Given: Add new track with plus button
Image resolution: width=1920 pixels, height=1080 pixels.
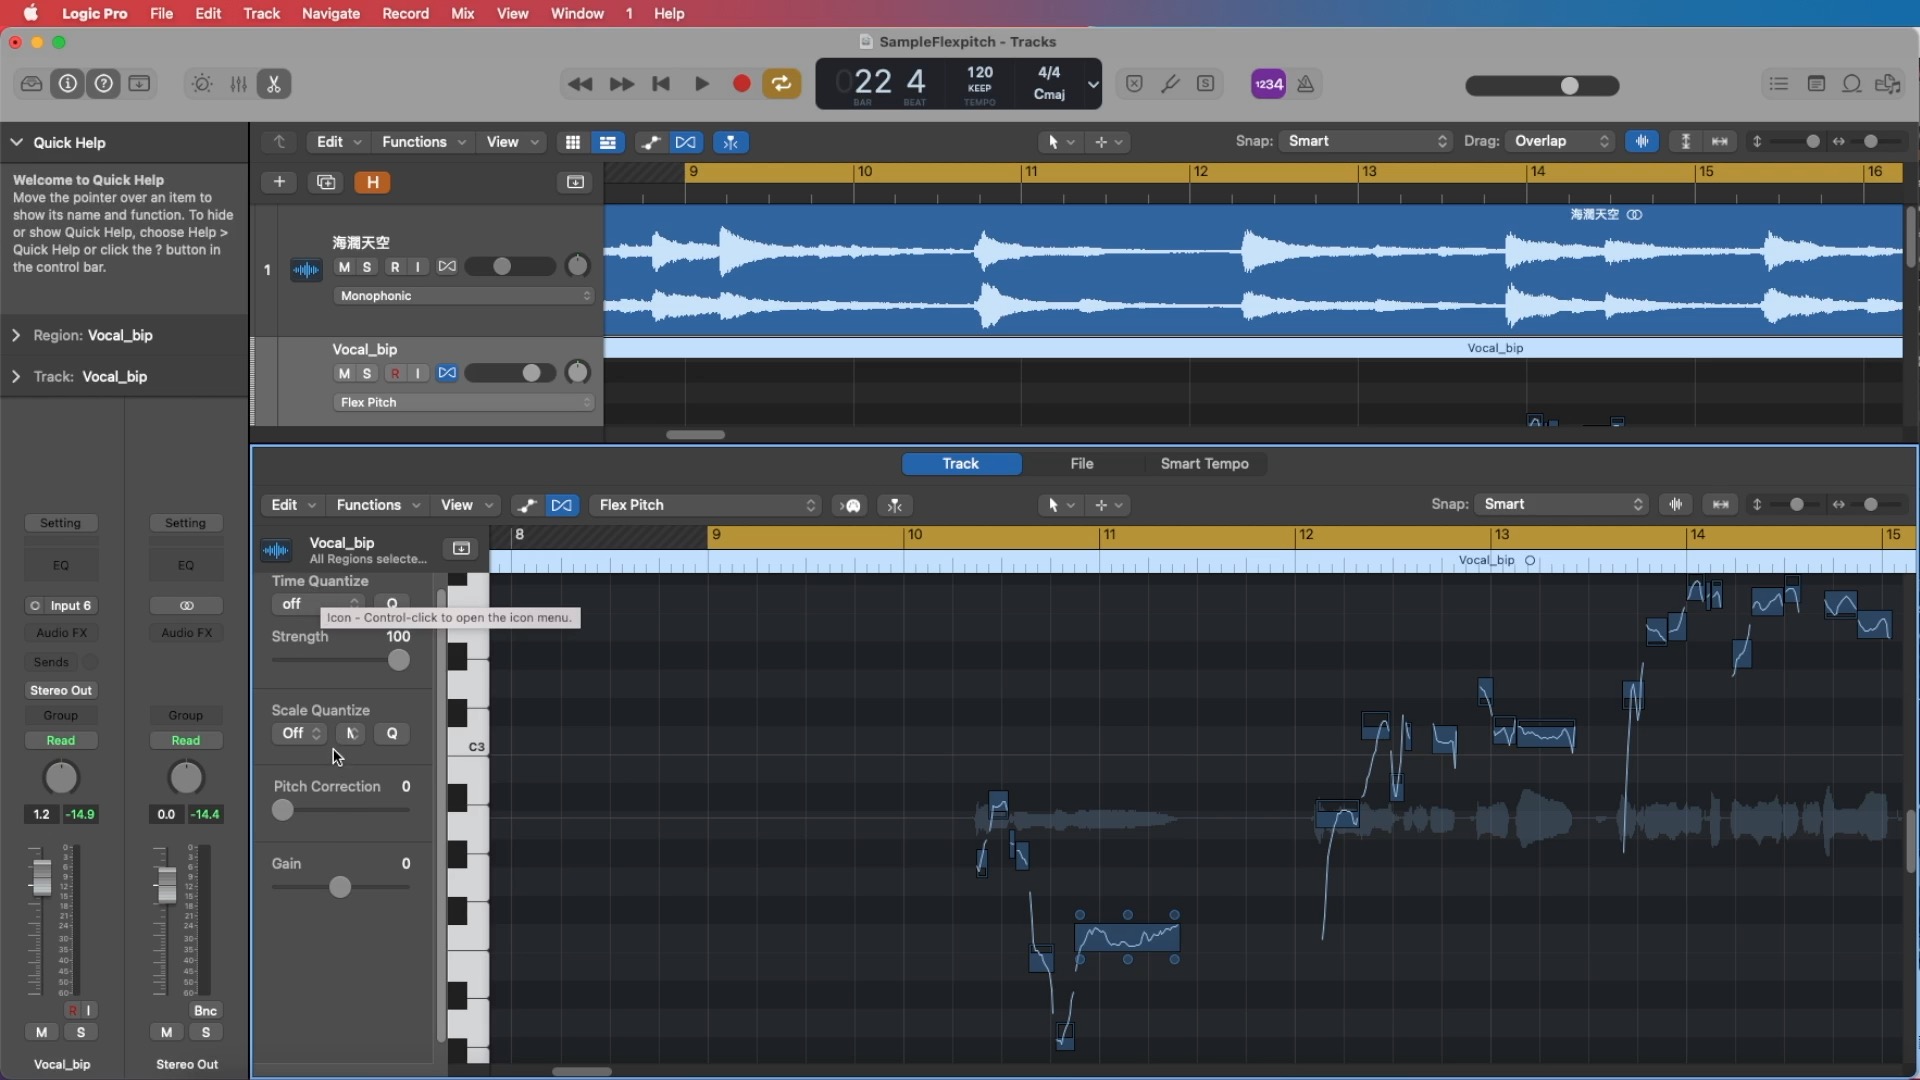Looking at the screenshot, I should pos(279,182).
